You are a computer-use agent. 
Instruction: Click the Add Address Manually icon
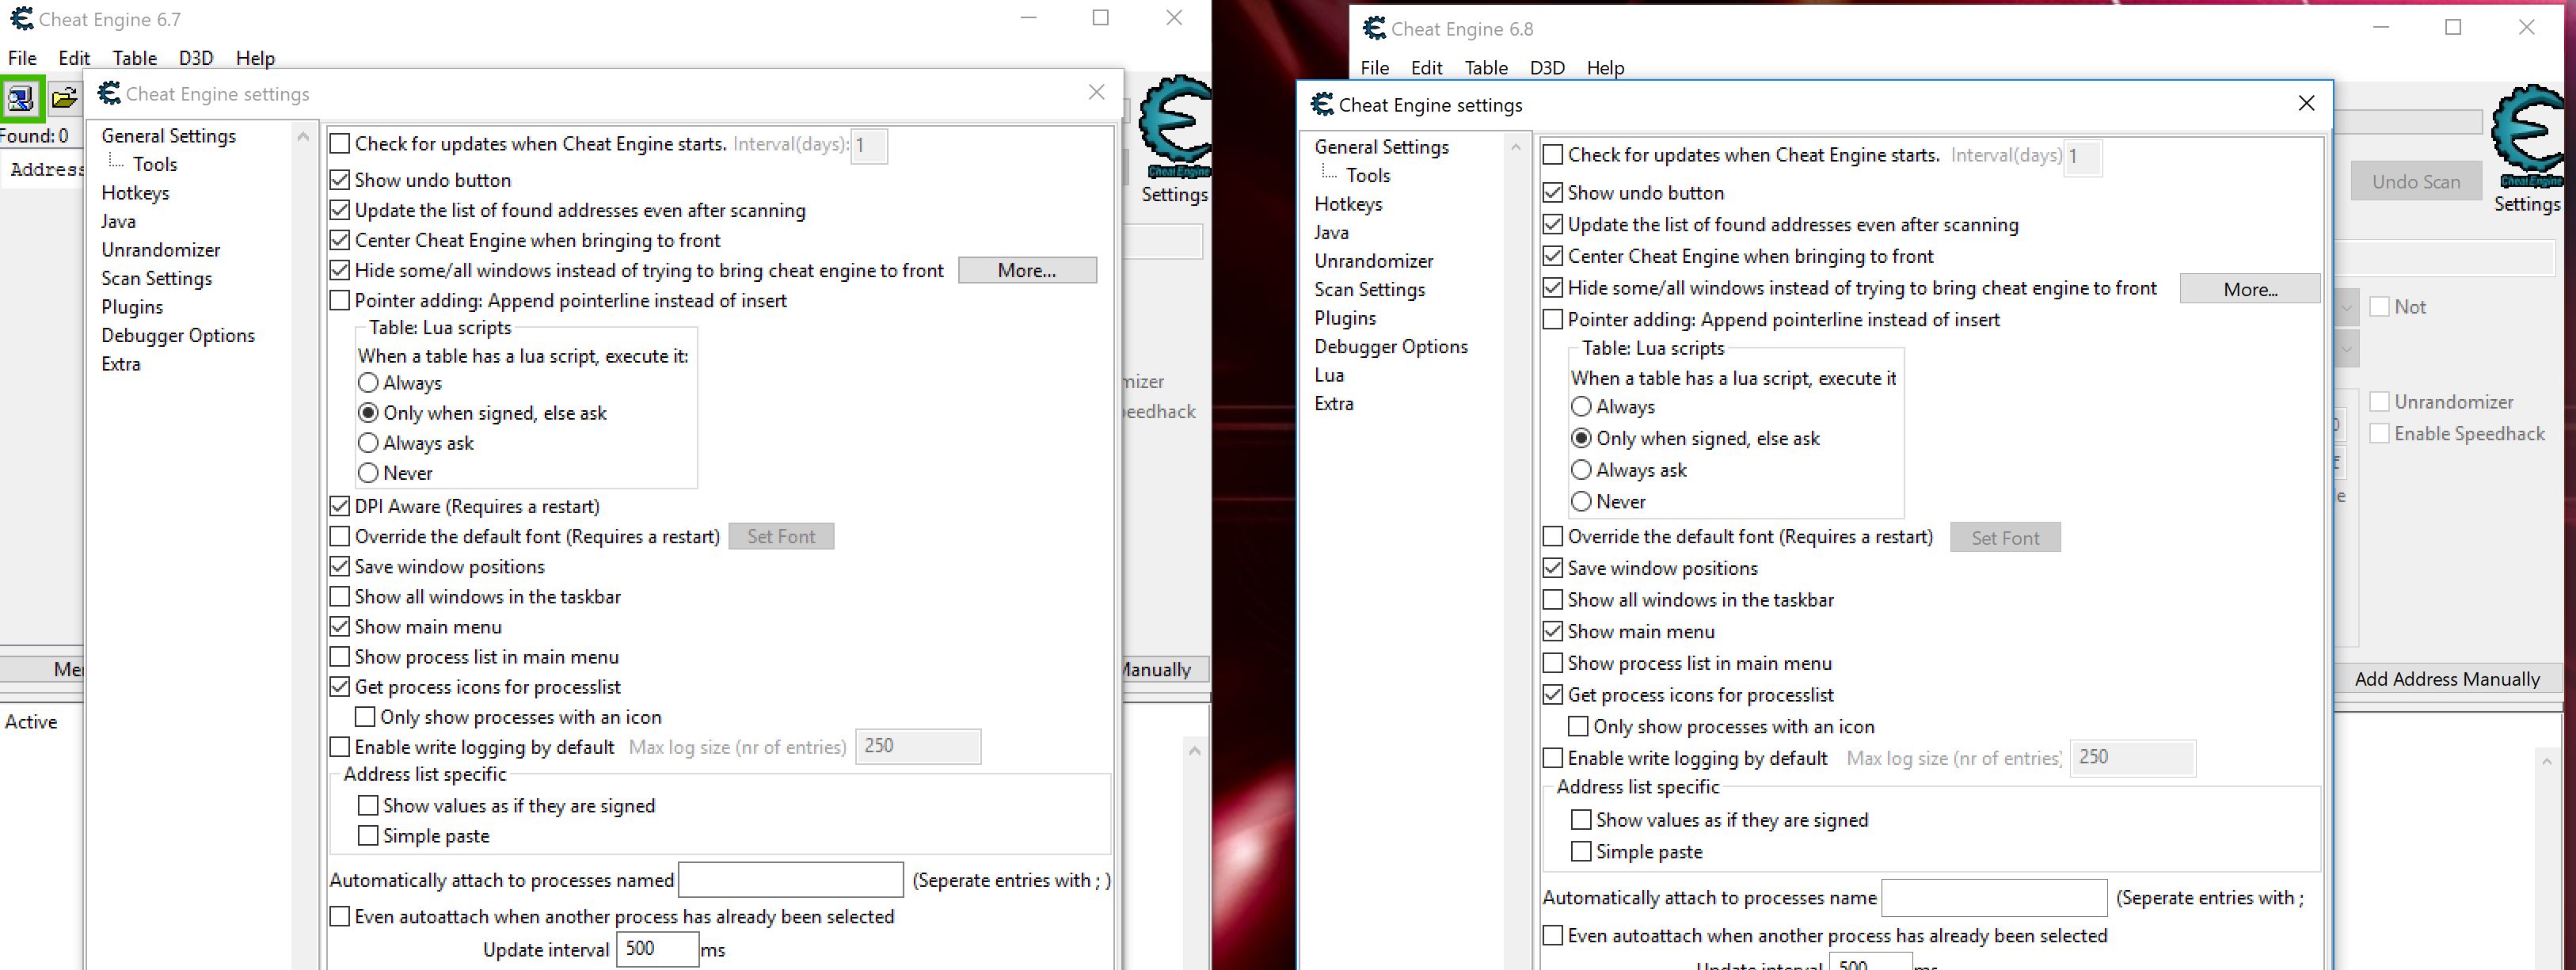pos(2446,677)
